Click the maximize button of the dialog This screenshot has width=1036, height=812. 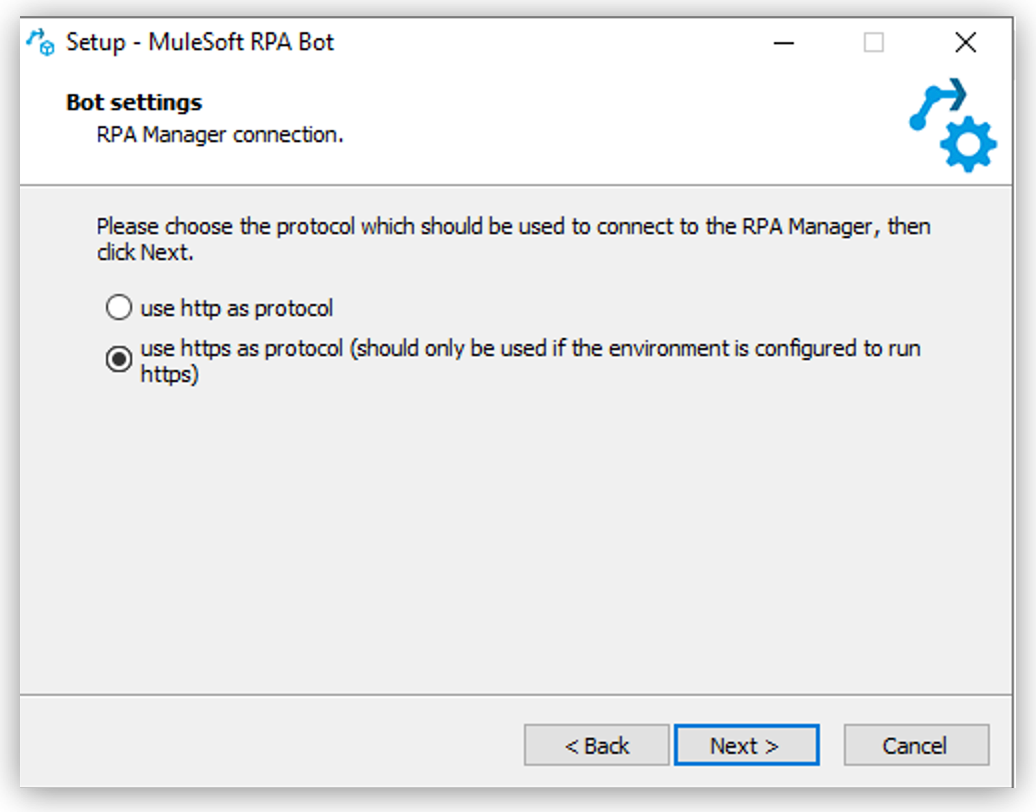[874, 42]
